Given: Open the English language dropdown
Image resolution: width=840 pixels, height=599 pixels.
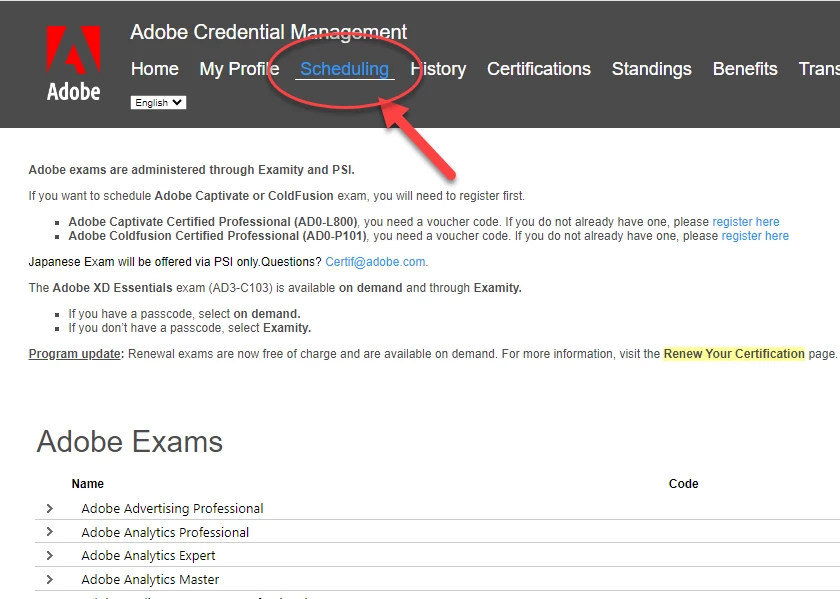Looking at the screenshot, I should pyautogui.click(x=158, y=102).
